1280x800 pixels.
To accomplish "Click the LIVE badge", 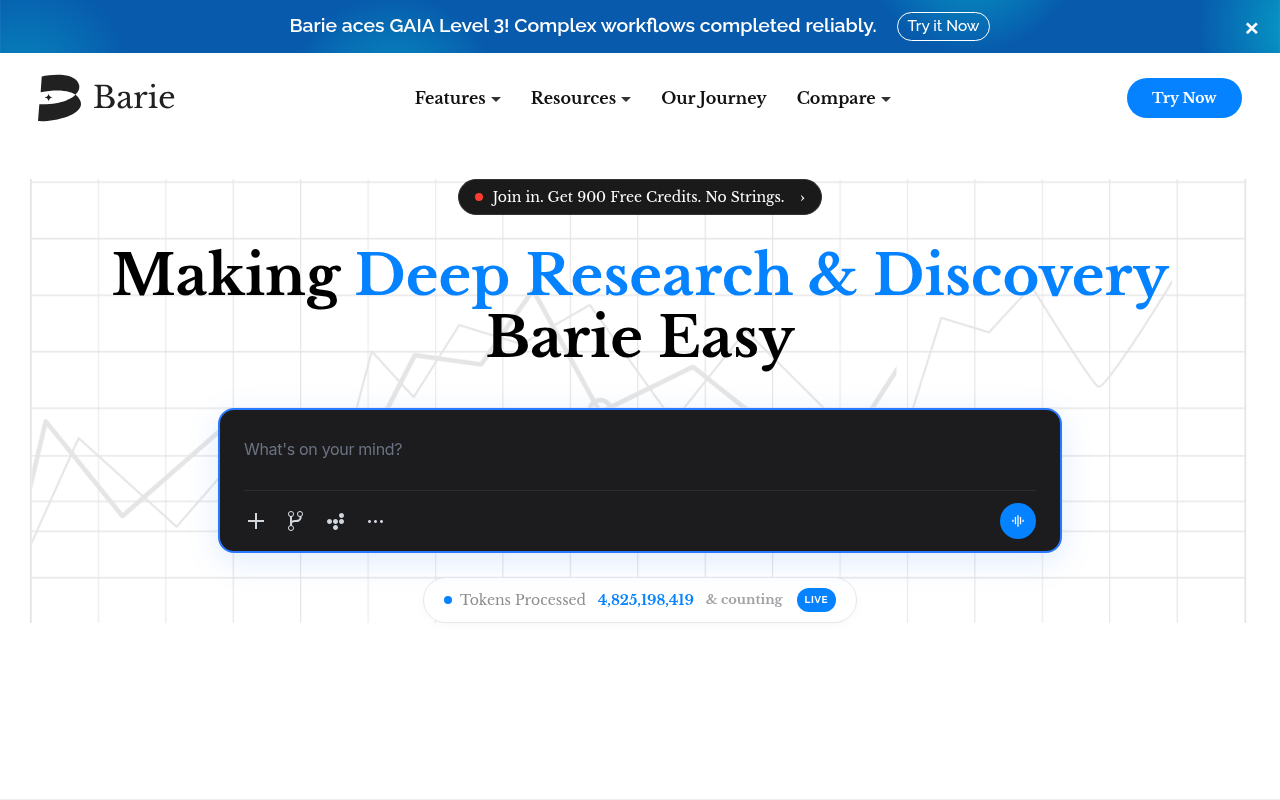I will pos(816,600).
